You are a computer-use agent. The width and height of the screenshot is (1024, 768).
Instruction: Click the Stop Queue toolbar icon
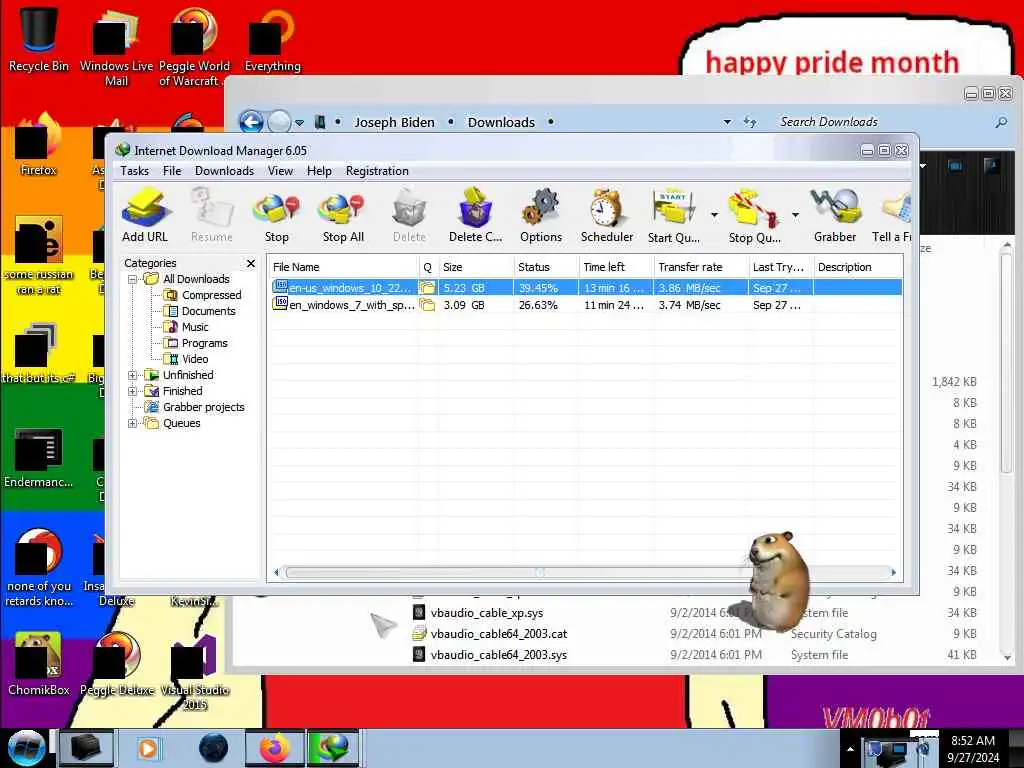pyautogui.click(x=754, y=216)
